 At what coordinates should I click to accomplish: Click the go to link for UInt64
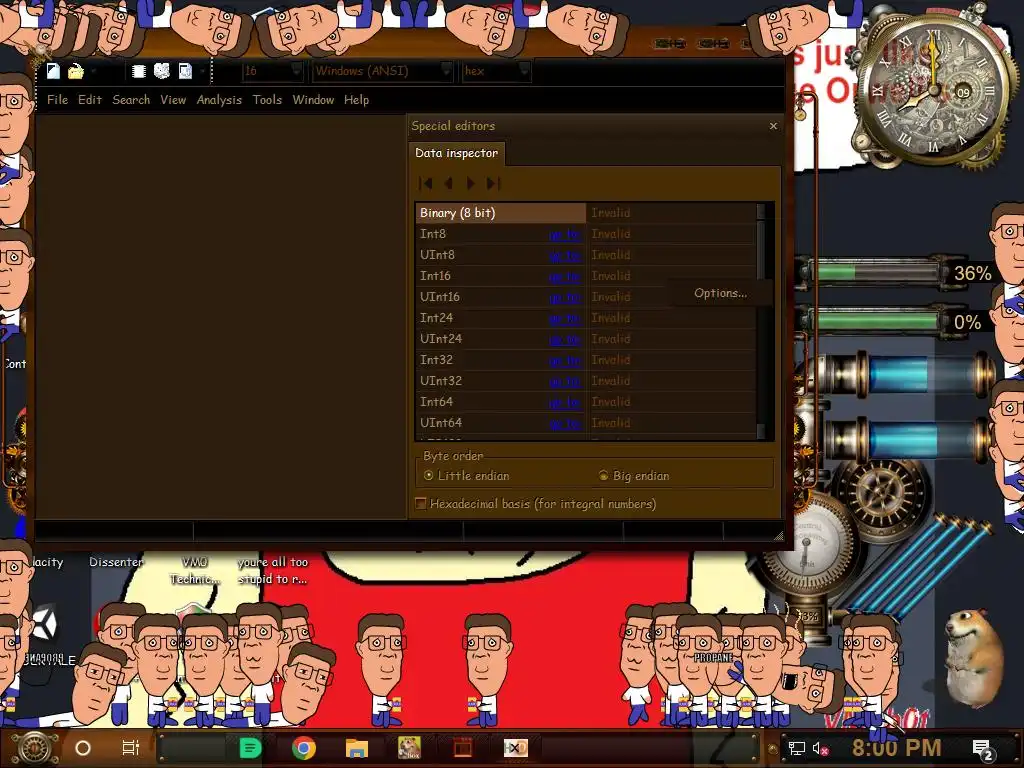click(x=565, y=423)
